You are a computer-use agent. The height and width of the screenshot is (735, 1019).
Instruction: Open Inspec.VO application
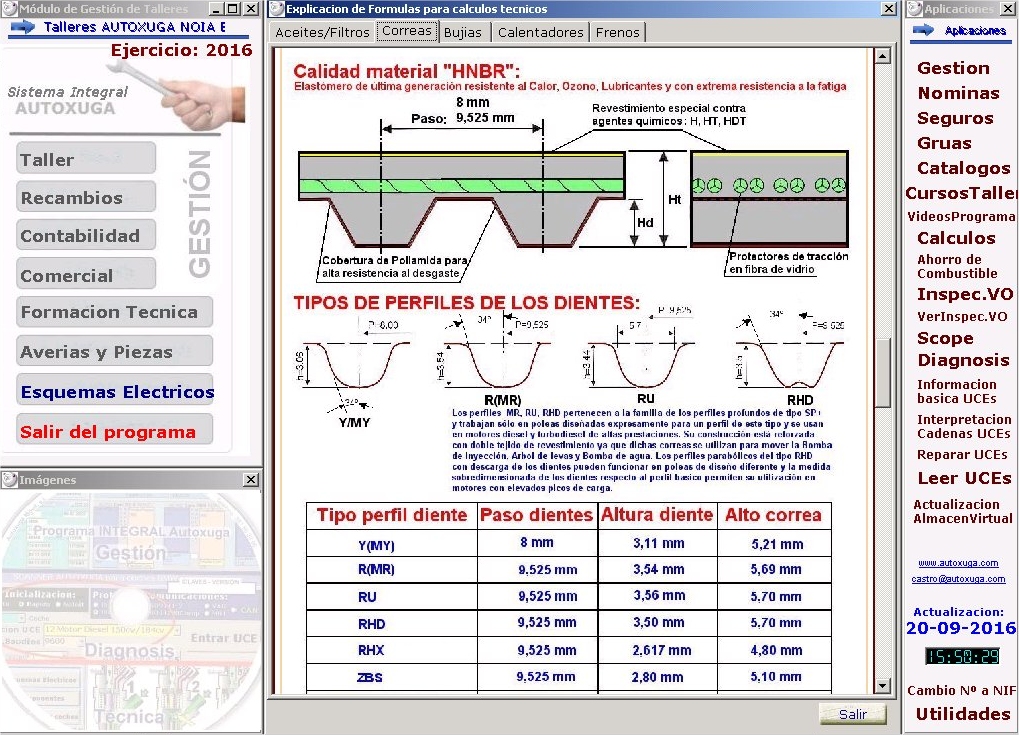tap(965, 294)
